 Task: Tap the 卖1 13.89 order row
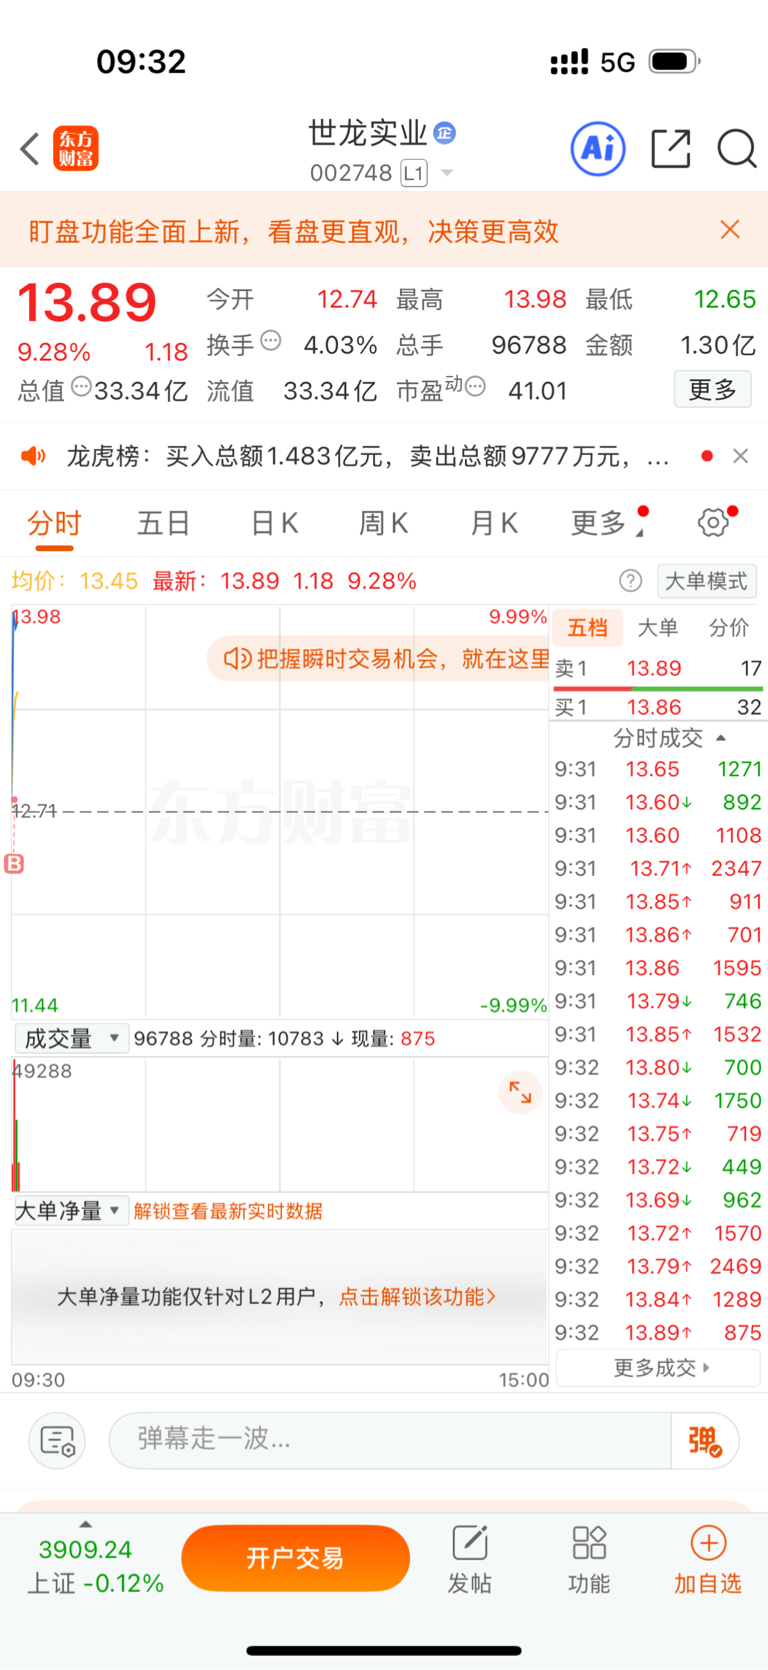coord(658,668)
